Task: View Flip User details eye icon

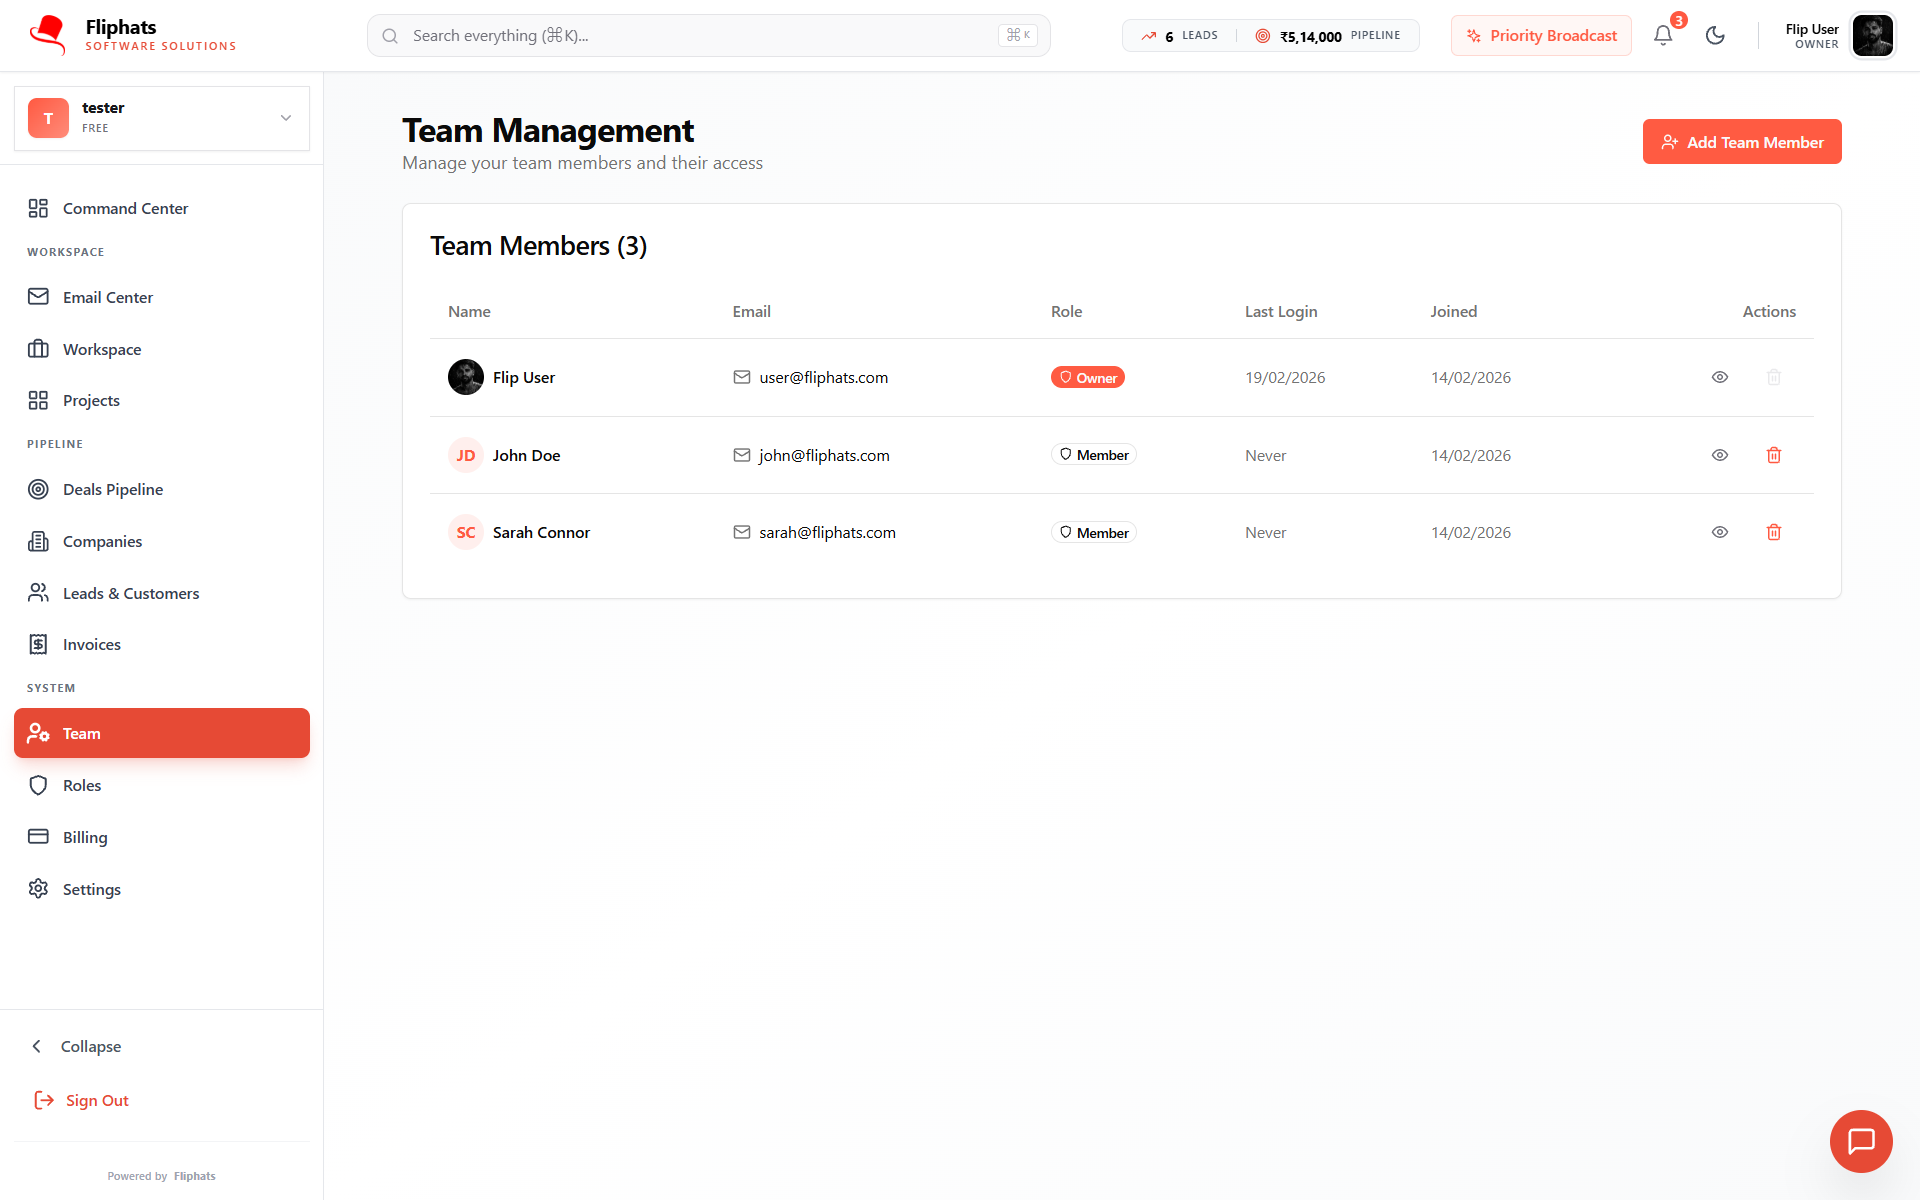Action: tap(1719, 377)
